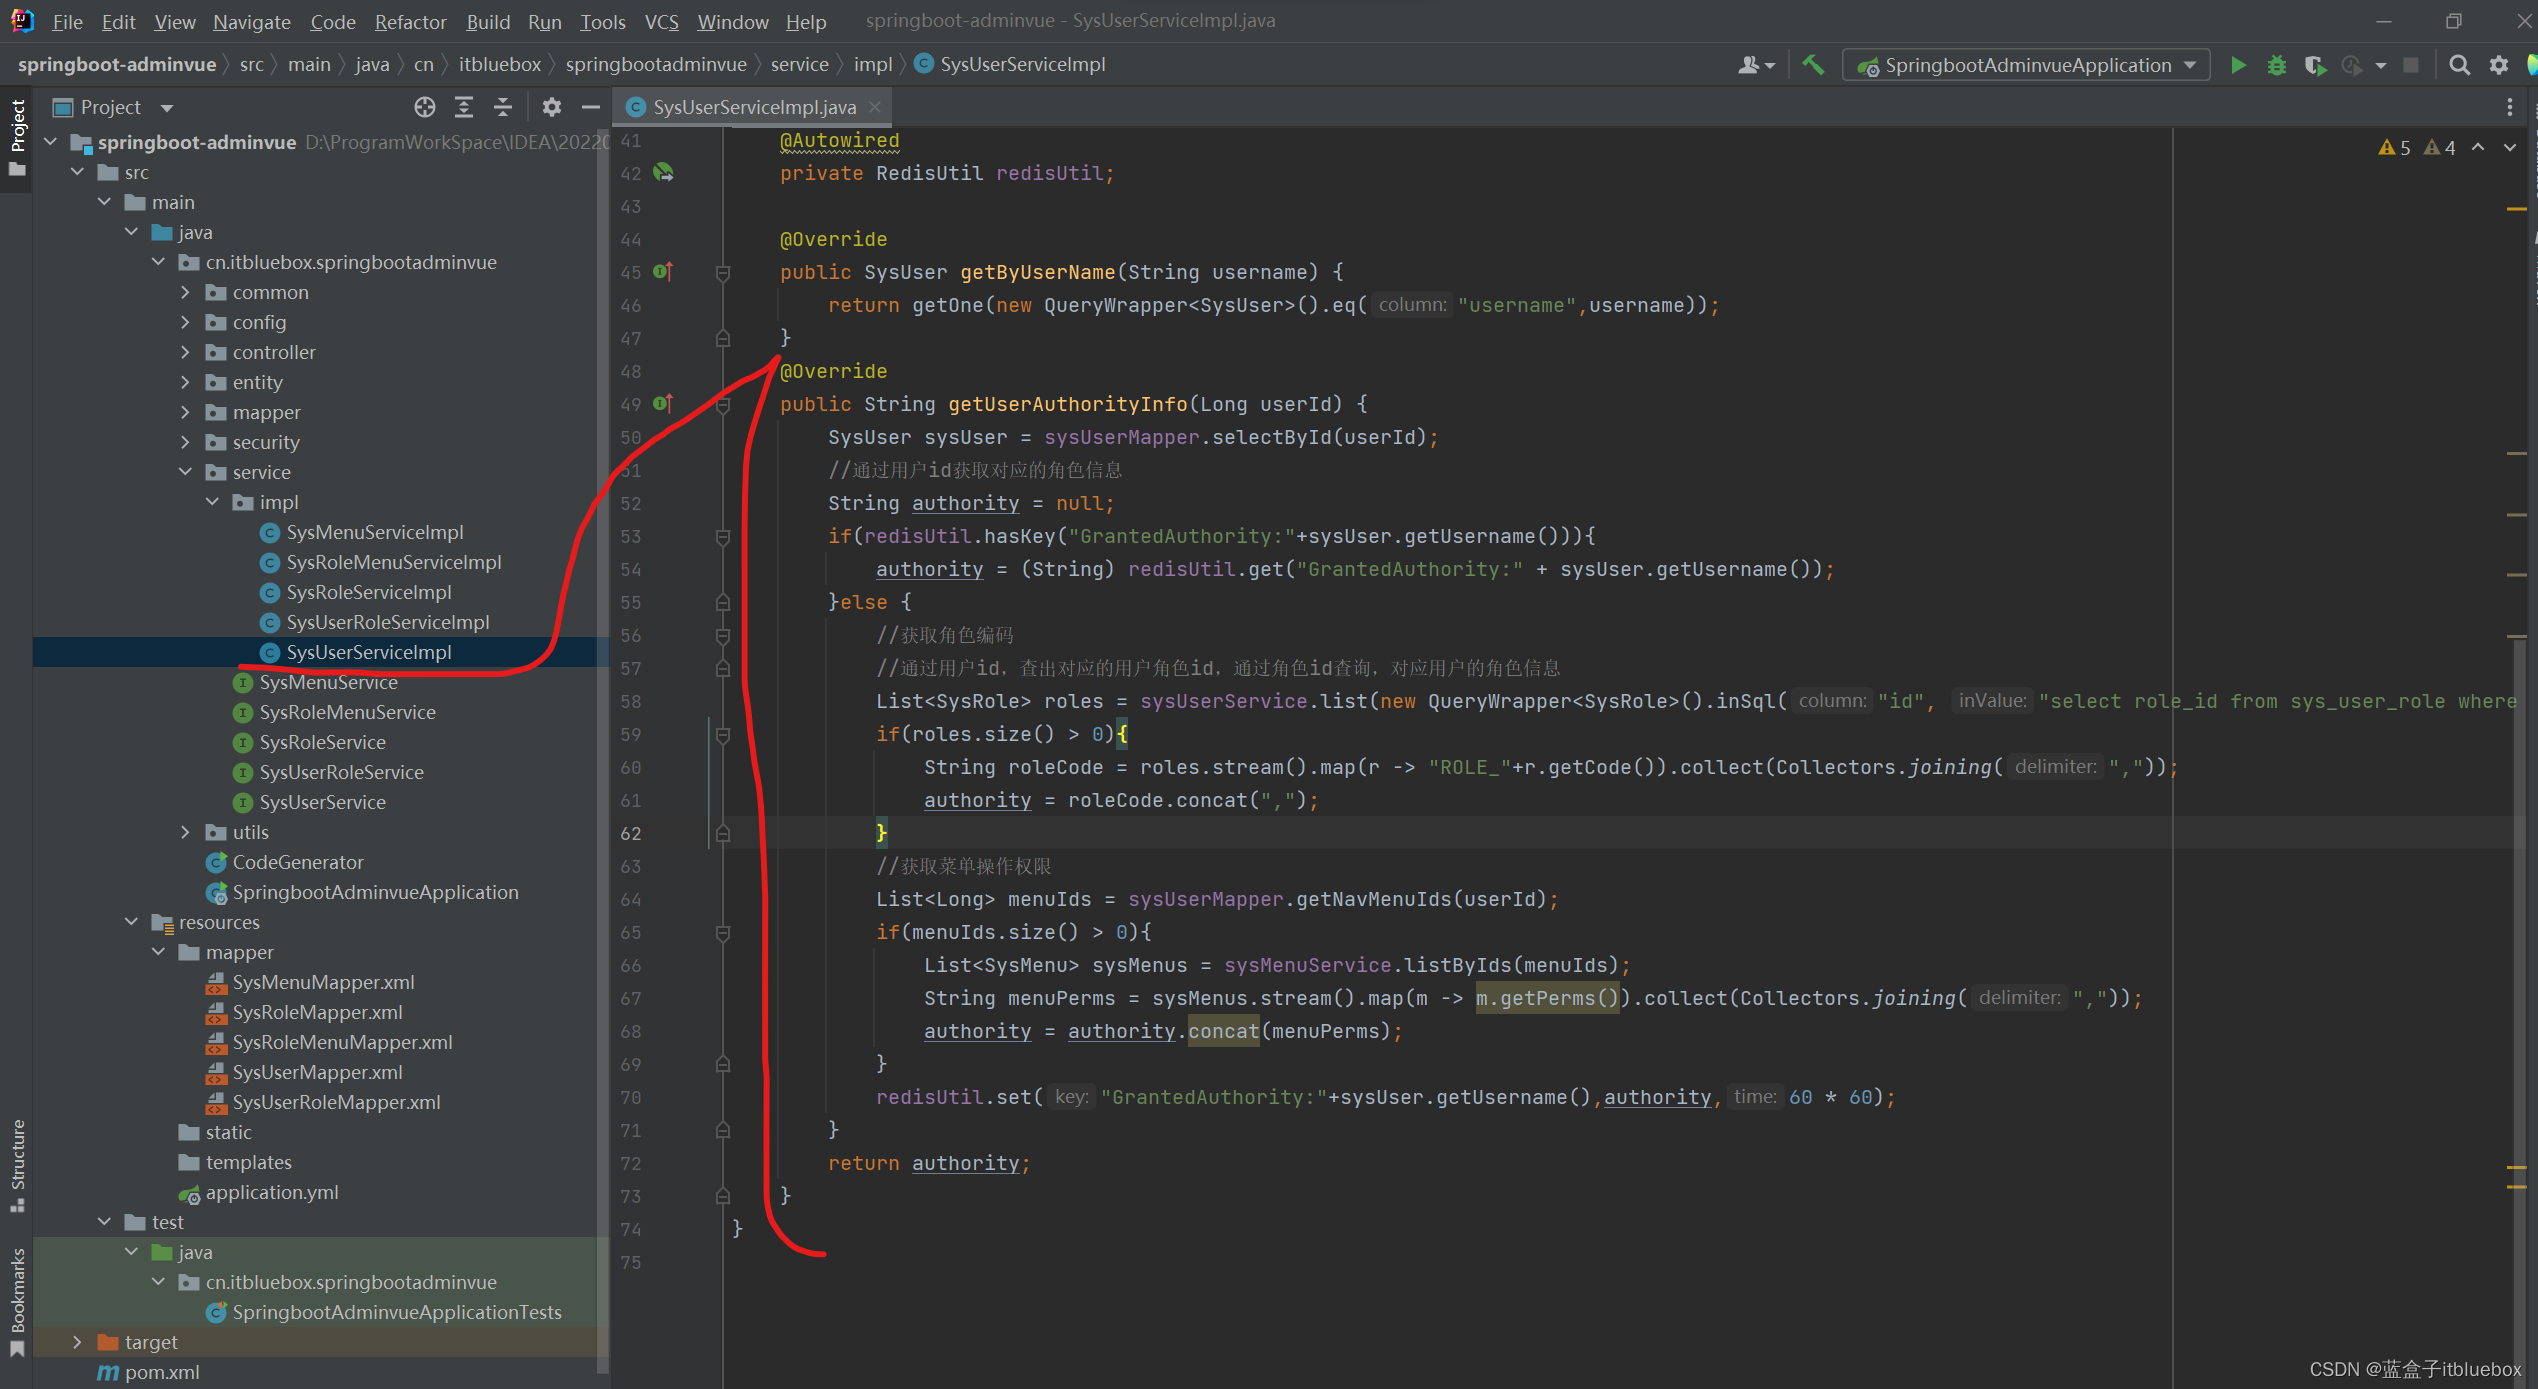Open SpringbootAdminvueApplication run configuration dropdown
This screenshot has height=1389, width=2538.
2026,65
